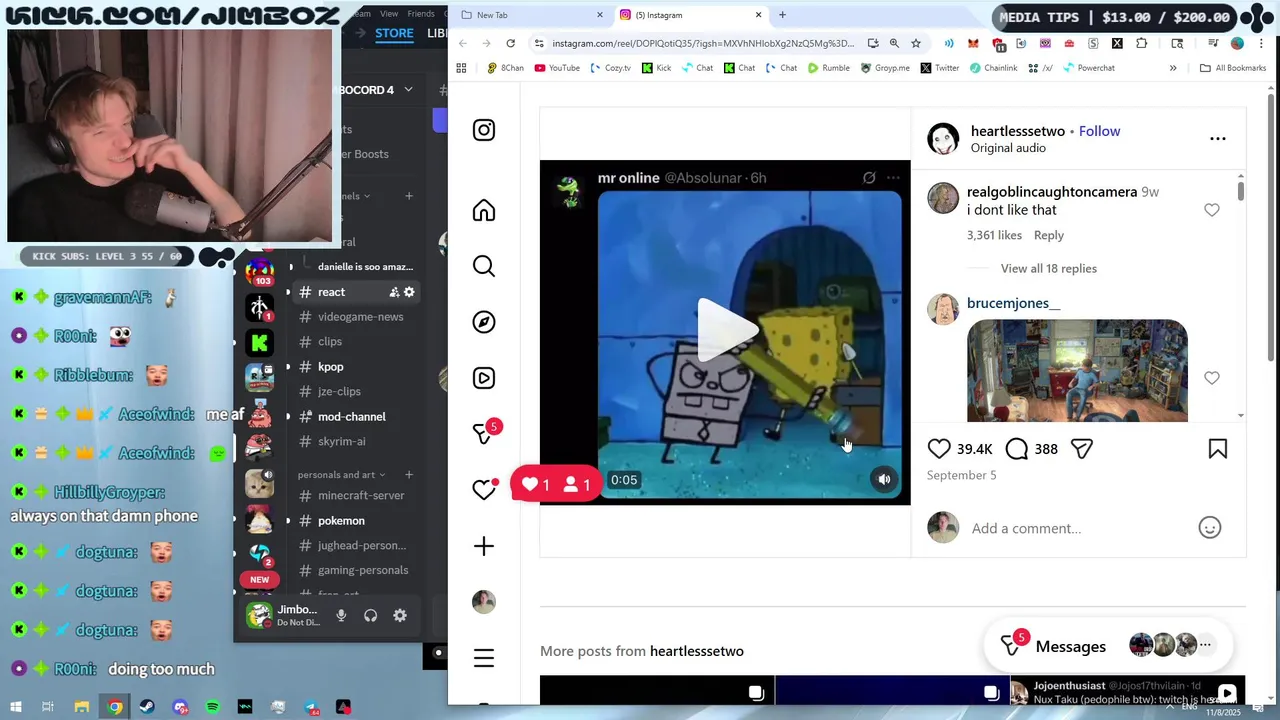Open Instagram home via the logo icon
Screen dimensions: 1280x720
(484, 130)
